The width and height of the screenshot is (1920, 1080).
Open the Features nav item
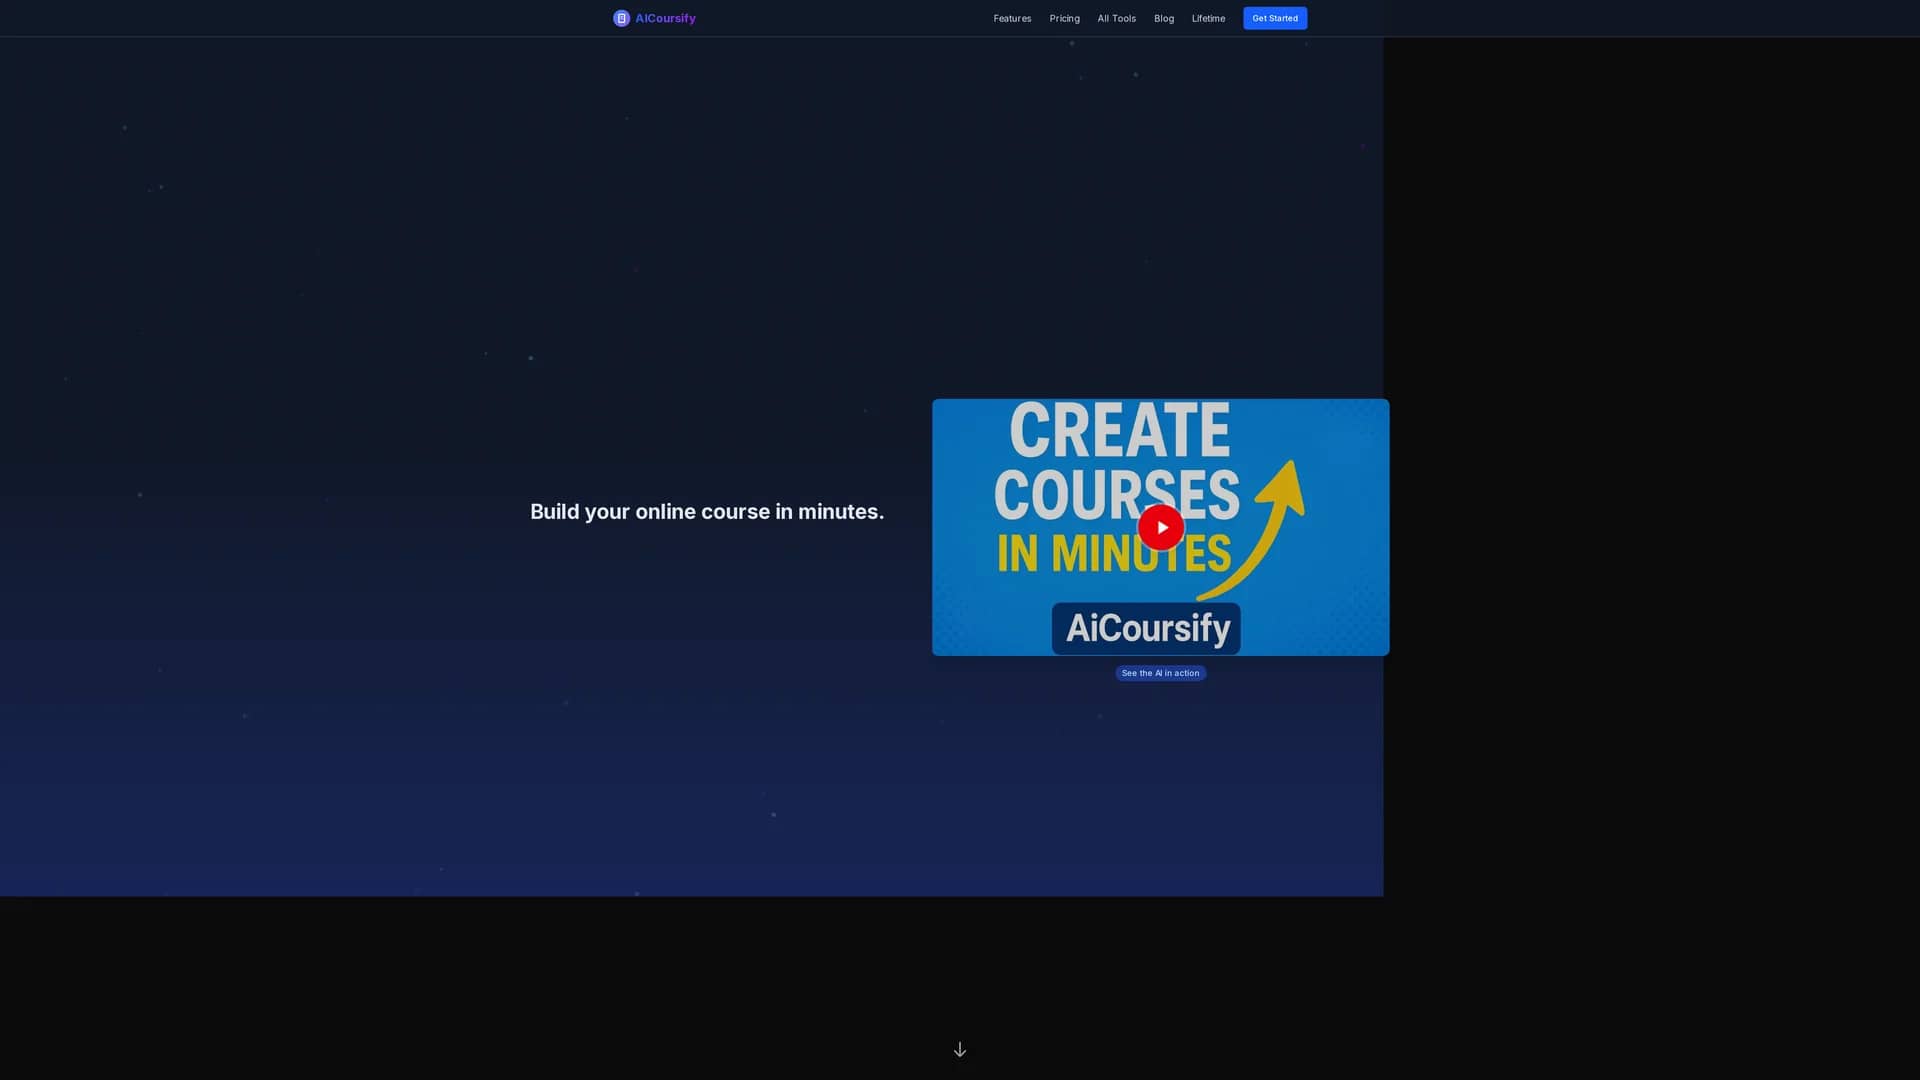[x=1012, y=18]
